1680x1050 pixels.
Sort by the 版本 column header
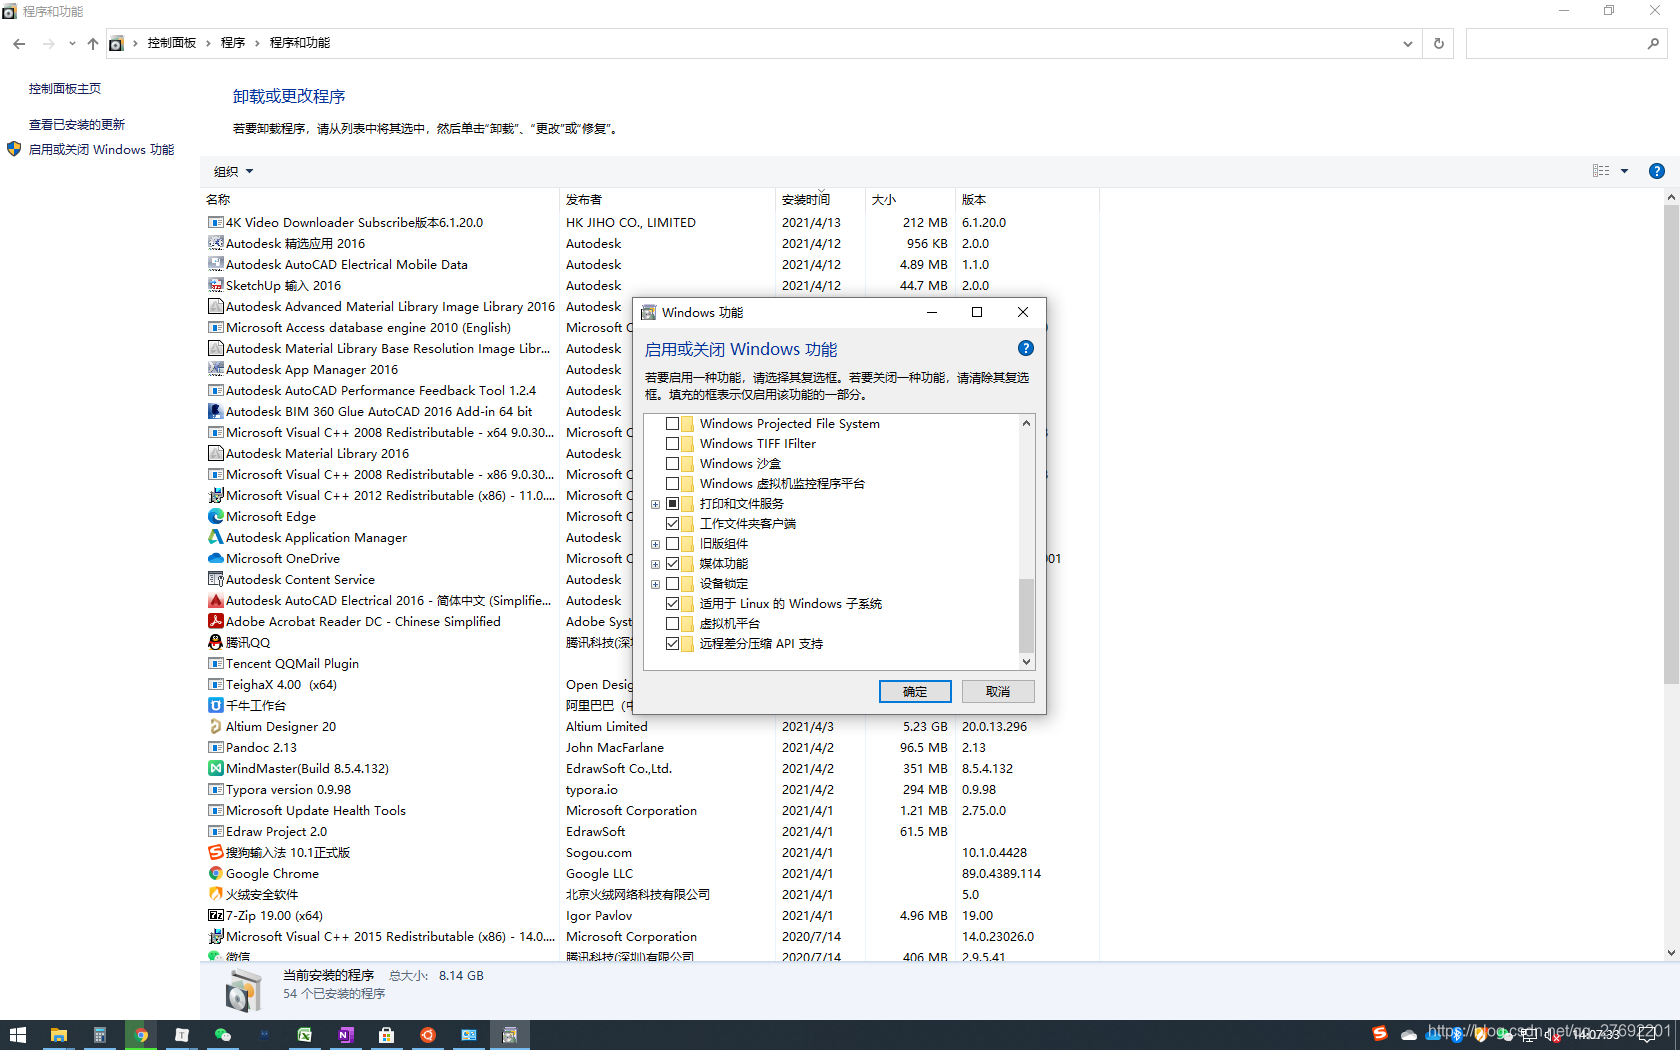coord(1027,199)
